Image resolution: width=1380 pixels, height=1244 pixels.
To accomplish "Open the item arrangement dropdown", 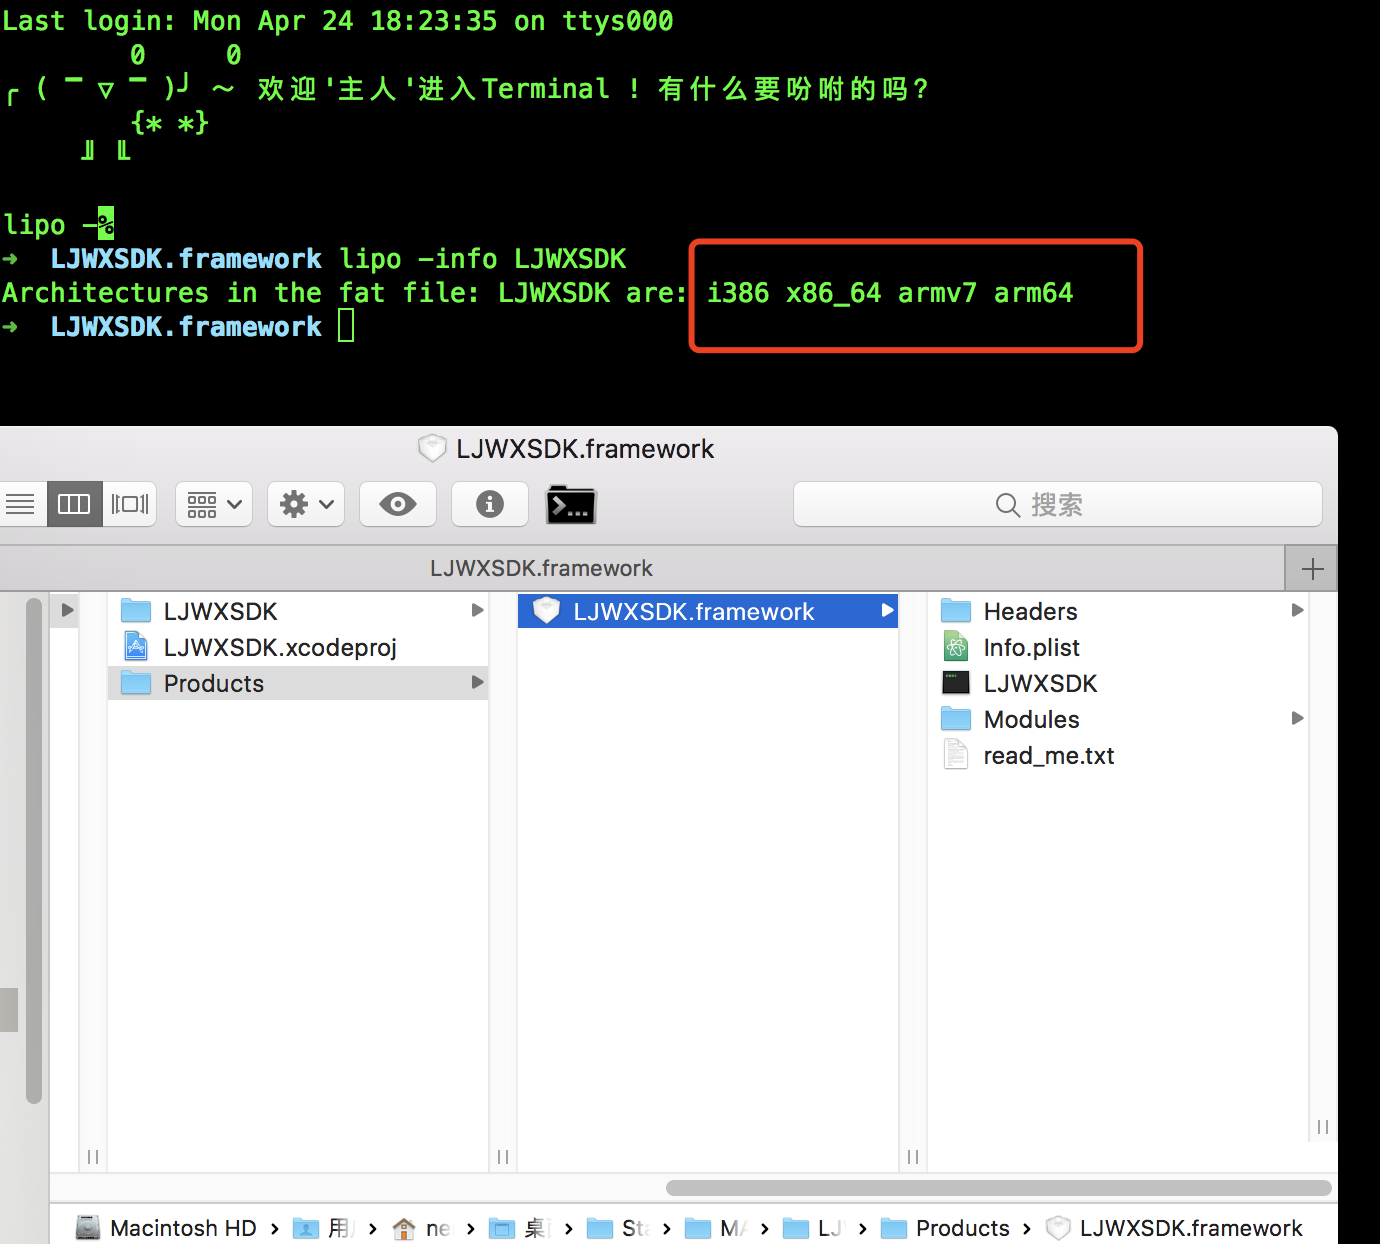I will 214,504.
